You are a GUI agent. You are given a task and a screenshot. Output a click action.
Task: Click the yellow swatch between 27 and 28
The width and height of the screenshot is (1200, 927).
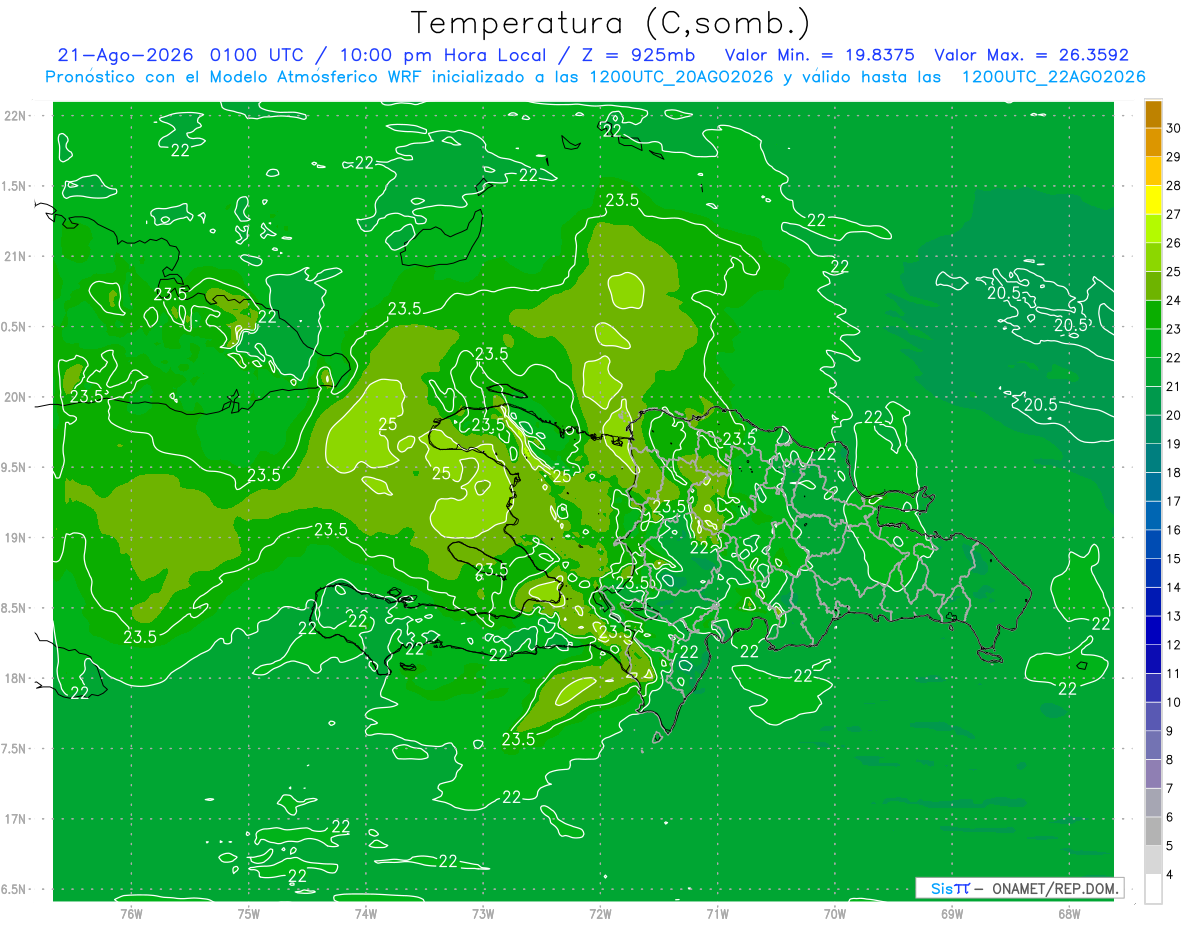click(1153, 200)
